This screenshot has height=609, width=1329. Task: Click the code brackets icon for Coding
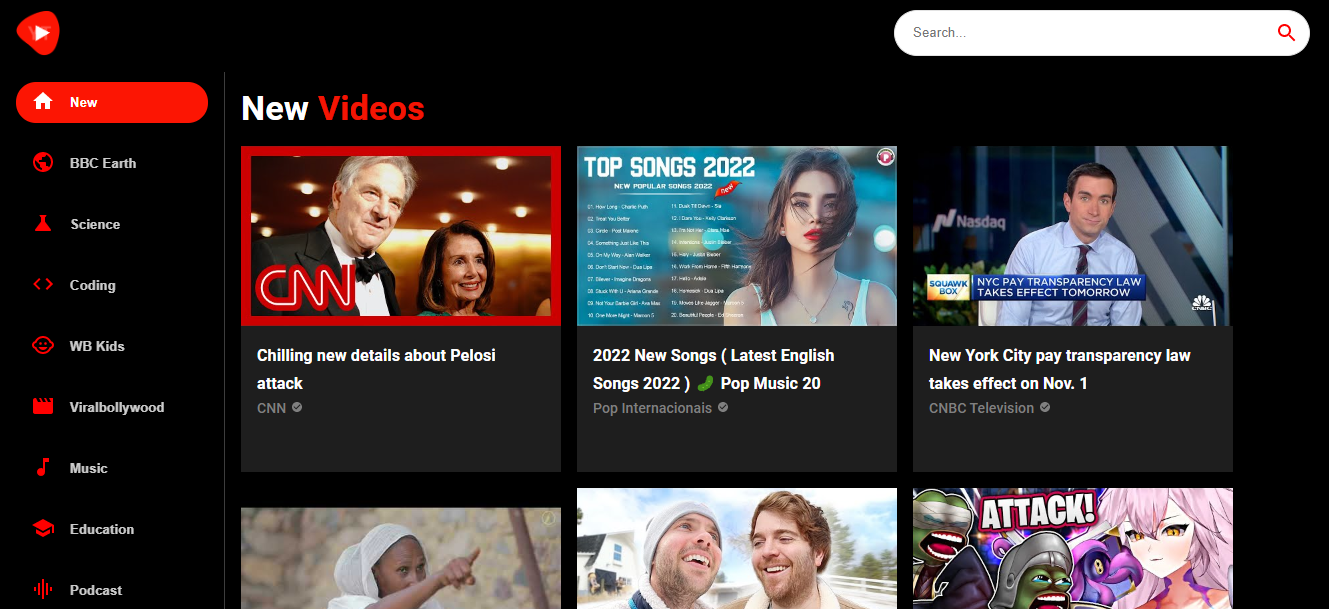click(43, 285)
